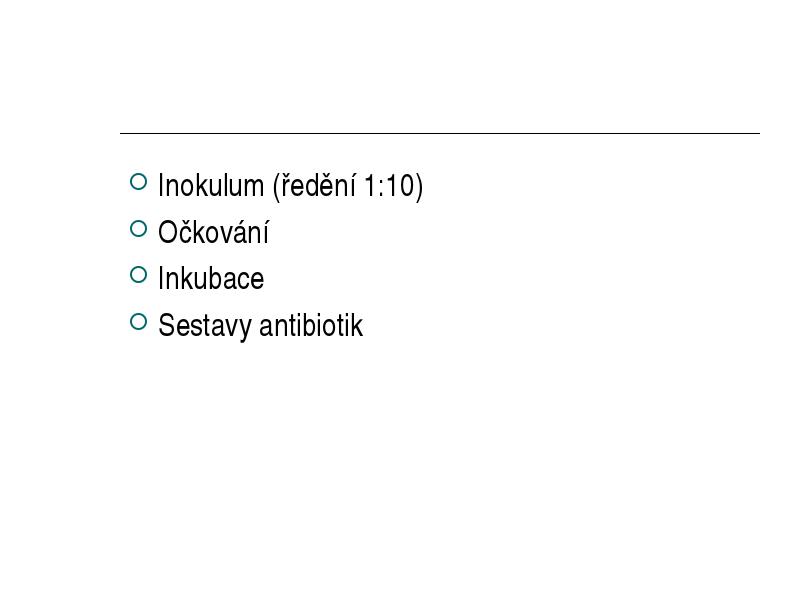Select the bullet marker for Sestavy antibiotik
The width and height of the screenshot is (800, 600).
point(138,322)
